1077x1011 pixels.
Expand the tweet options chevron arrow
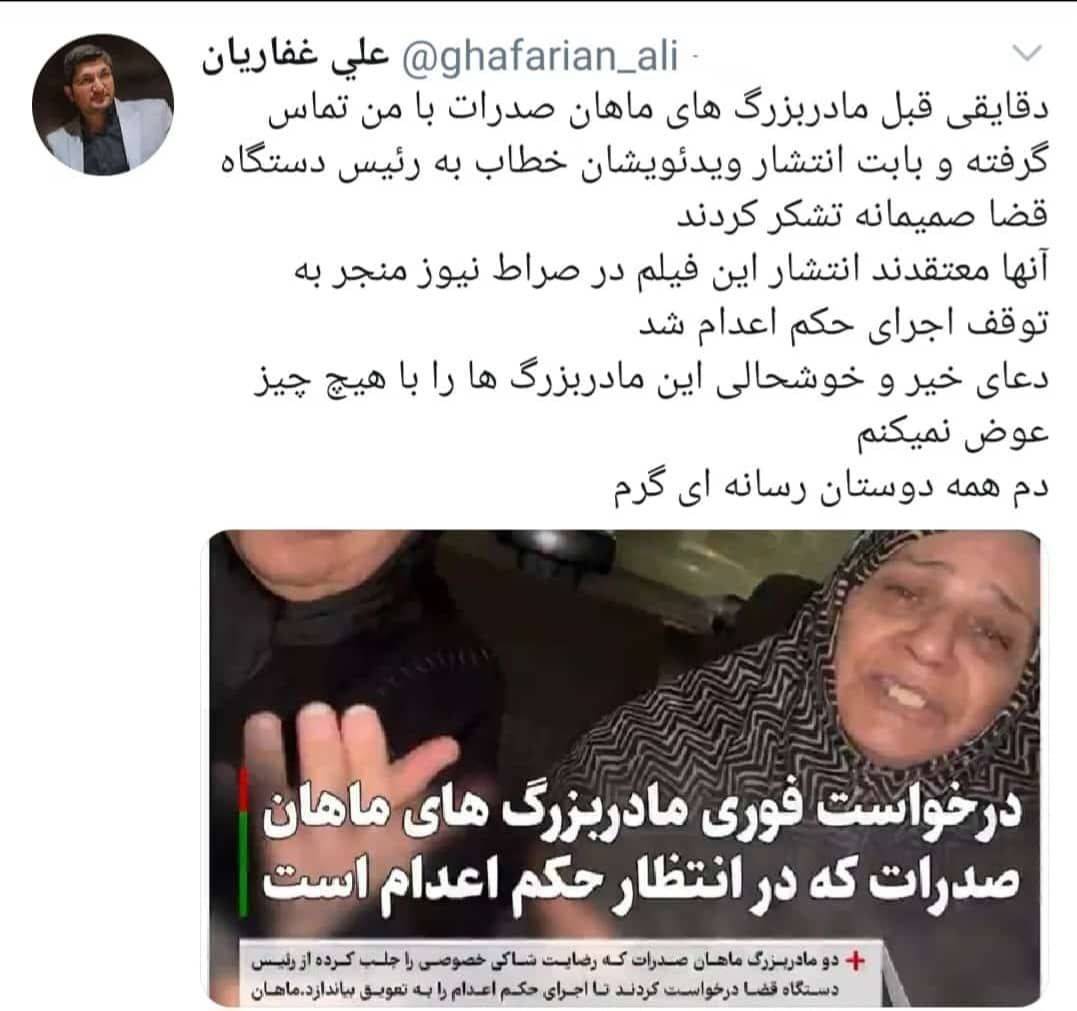pos(1027,54)
